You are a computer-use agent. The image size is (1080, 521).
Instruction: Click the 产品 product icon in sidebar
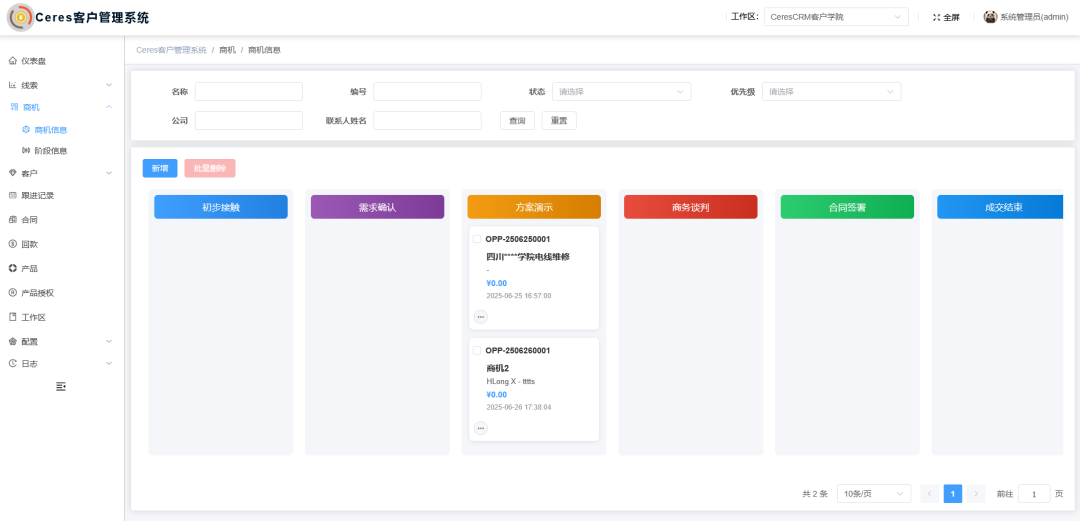pyautogui.click(x=13, y=268)
